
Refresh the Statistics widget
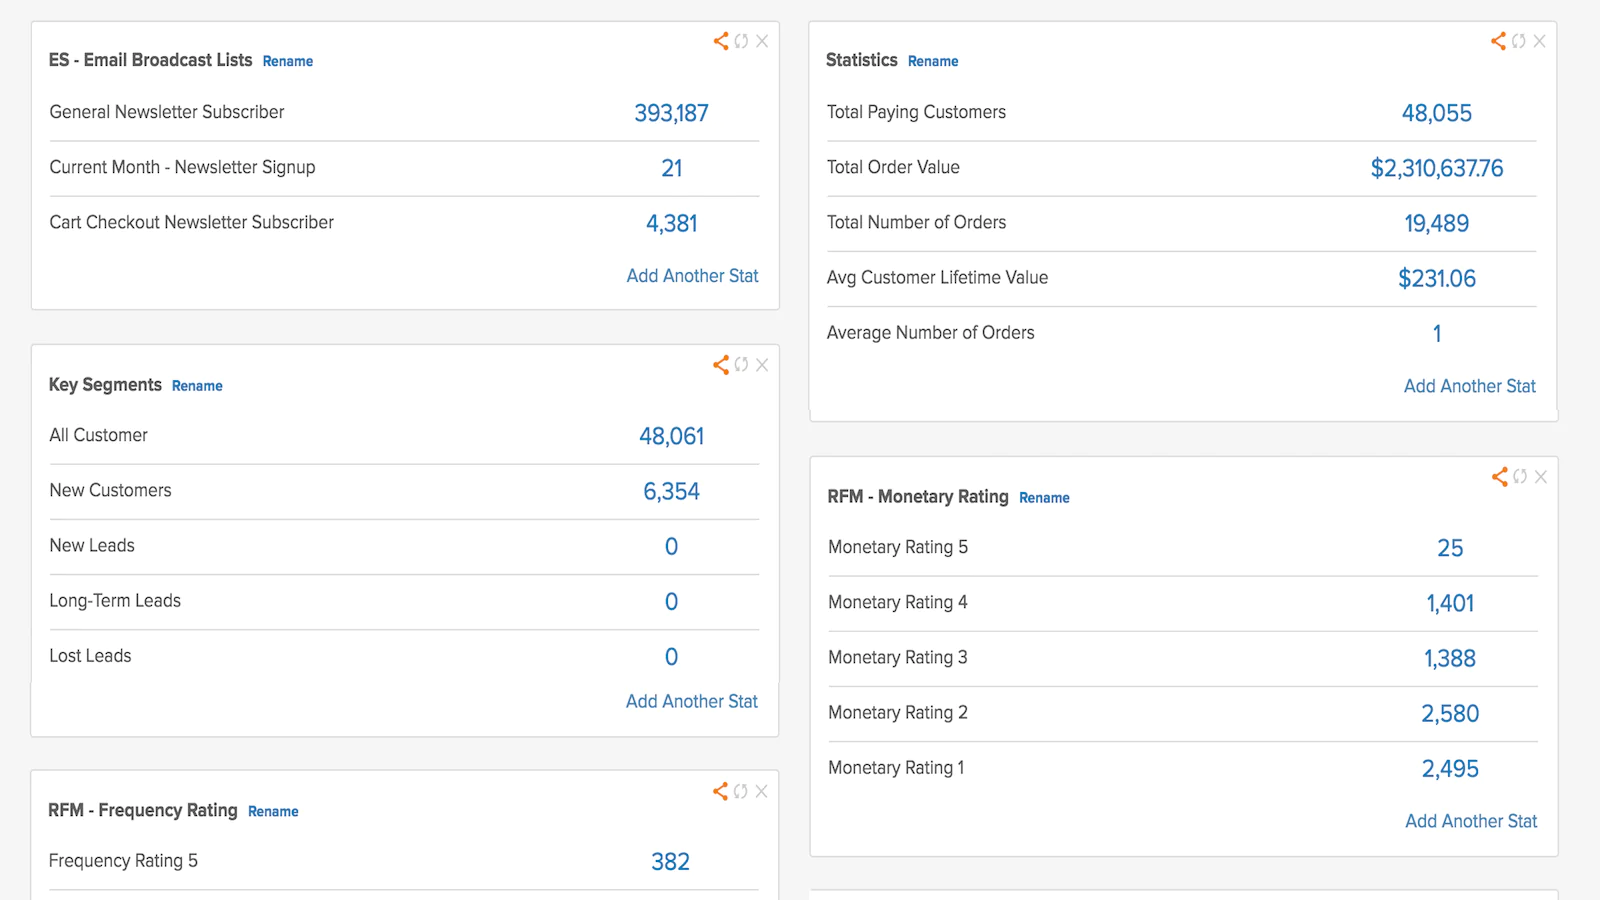tap(1519, 41)
